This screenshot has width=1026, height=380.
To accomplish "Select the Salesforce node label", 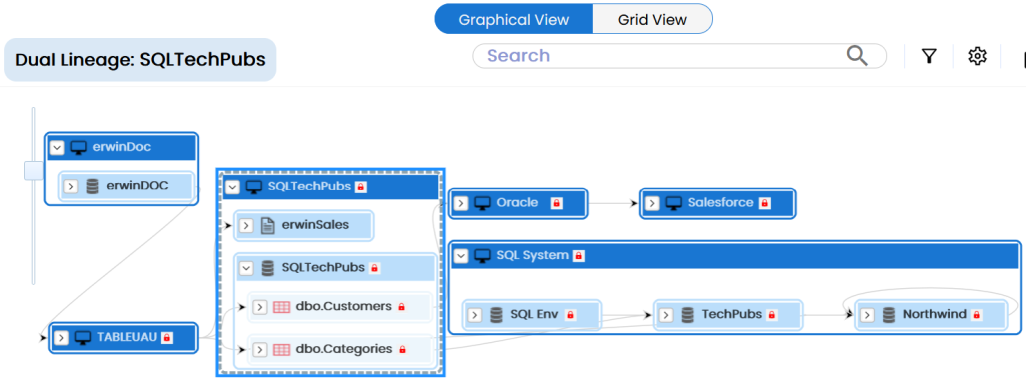I will (x=720, y=203).
